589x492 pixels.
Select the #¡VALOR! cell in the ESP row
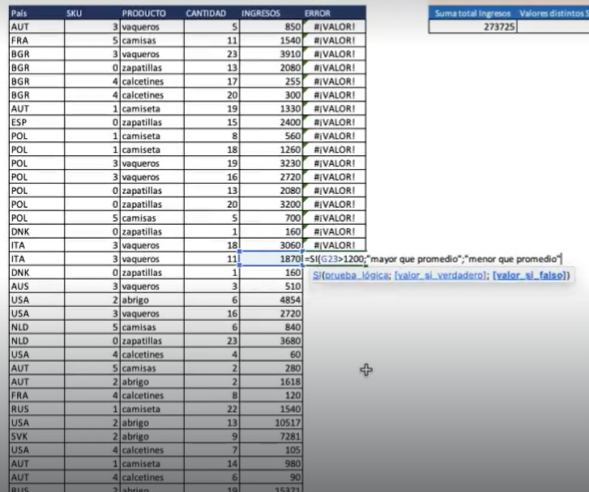click(x=334, y=122)
